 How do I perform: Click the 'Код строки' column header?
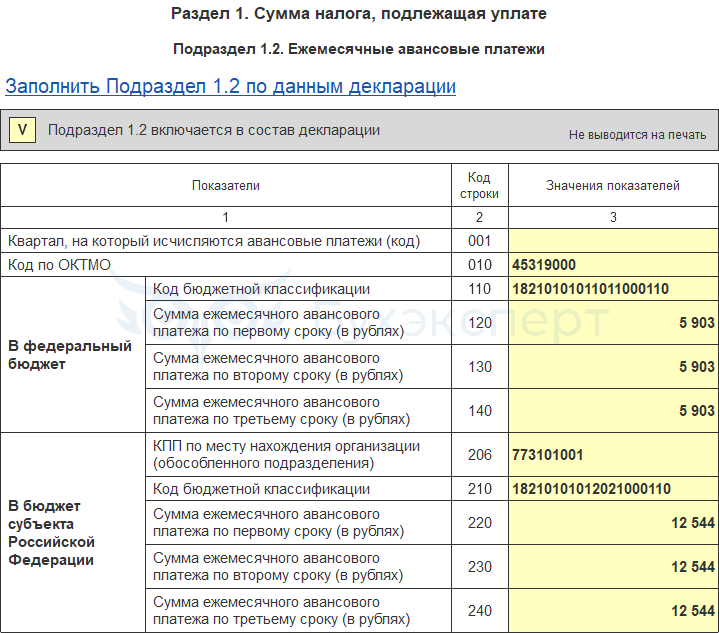tap(480, 185)
